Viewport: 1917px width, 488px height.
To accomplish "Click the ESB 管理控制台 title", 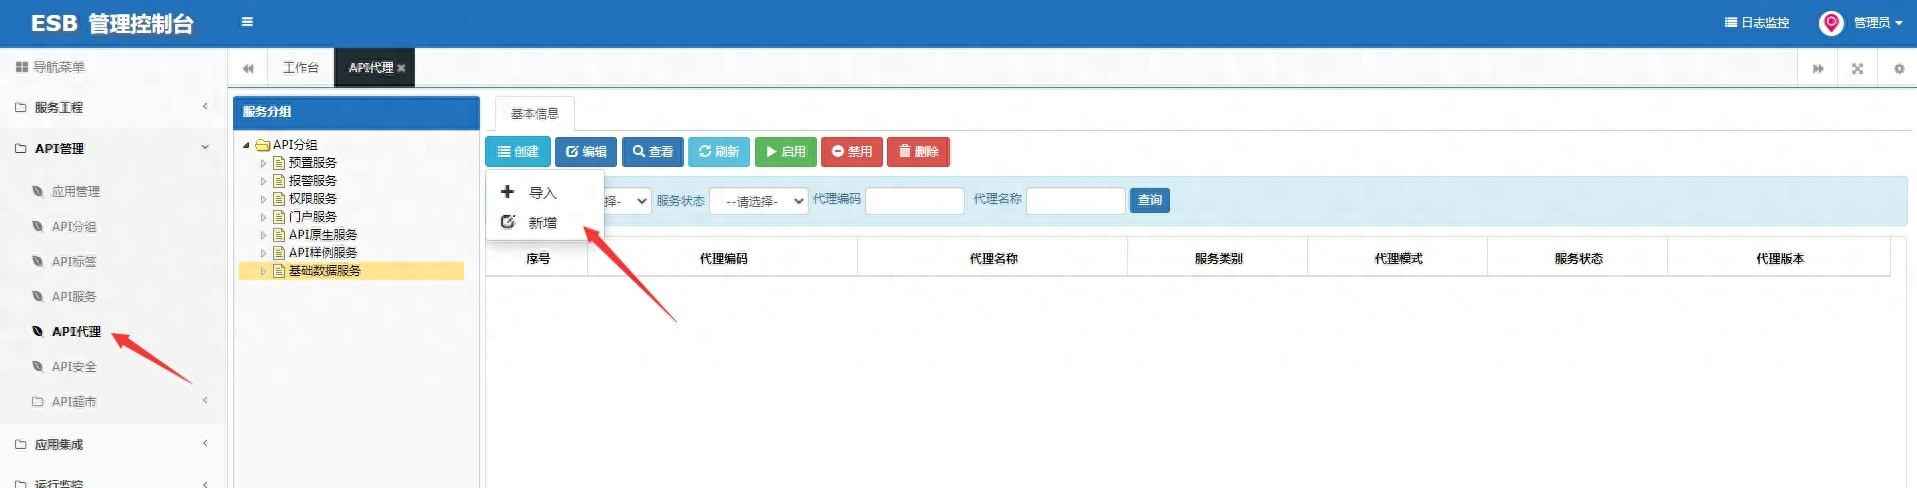I will [112, 23].
